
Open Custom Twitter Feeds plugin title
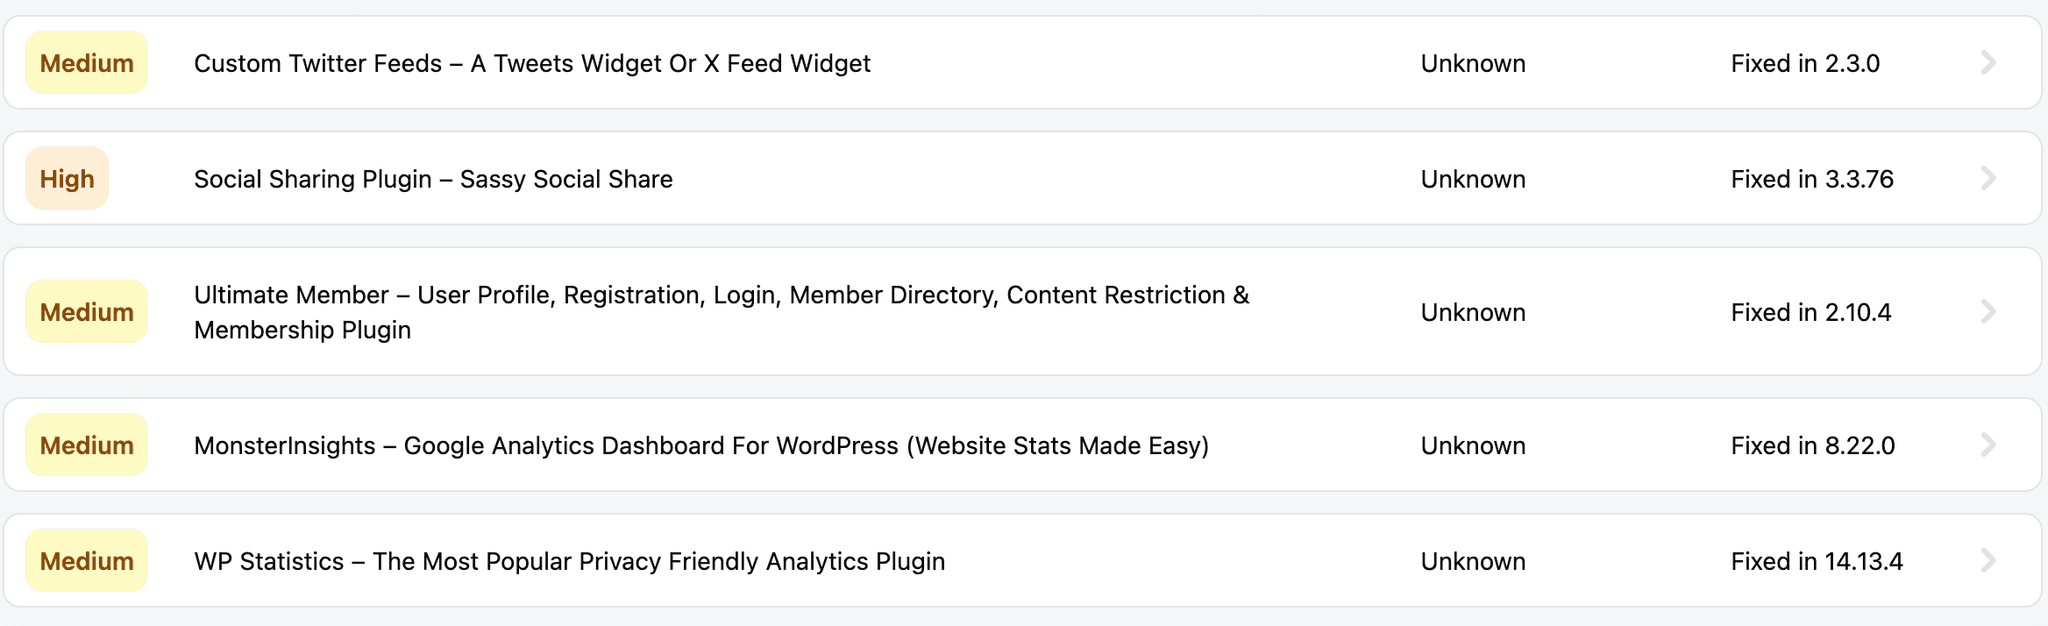point(532,64)
